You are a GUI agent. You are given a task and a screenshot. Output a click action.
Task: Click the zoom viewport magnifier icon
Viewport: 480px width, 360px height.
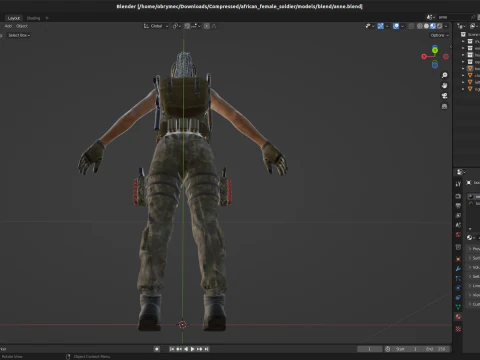(x=444, y=75)
